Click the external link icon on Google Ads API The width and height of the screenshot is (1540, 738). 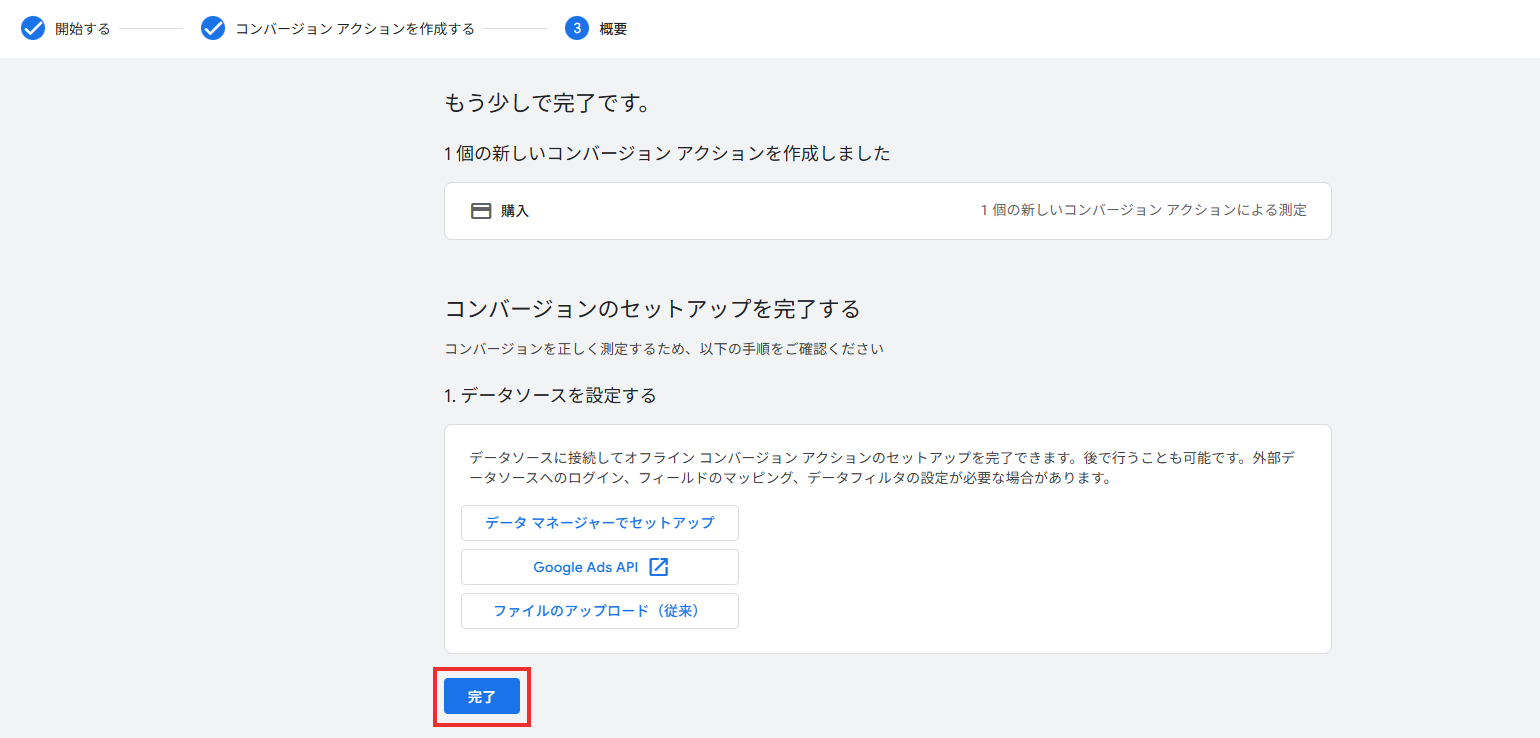click(x=658, y=567)
